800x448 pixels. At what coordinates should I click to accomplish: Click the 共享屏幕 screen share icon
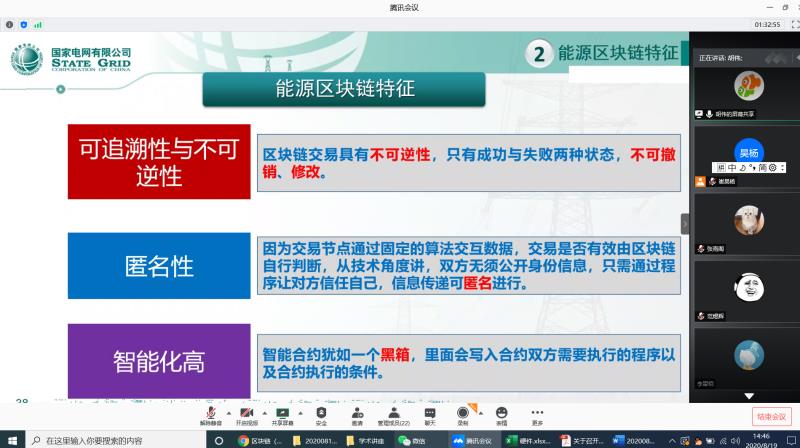point(283,412)
